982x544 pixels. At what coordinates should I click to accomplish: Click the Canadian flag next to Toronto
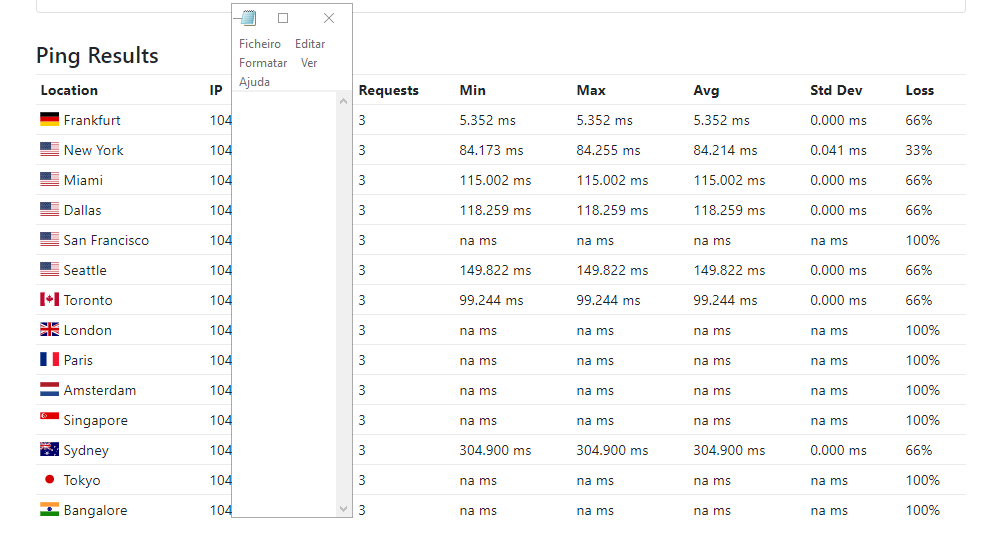[x=49, y=300]
